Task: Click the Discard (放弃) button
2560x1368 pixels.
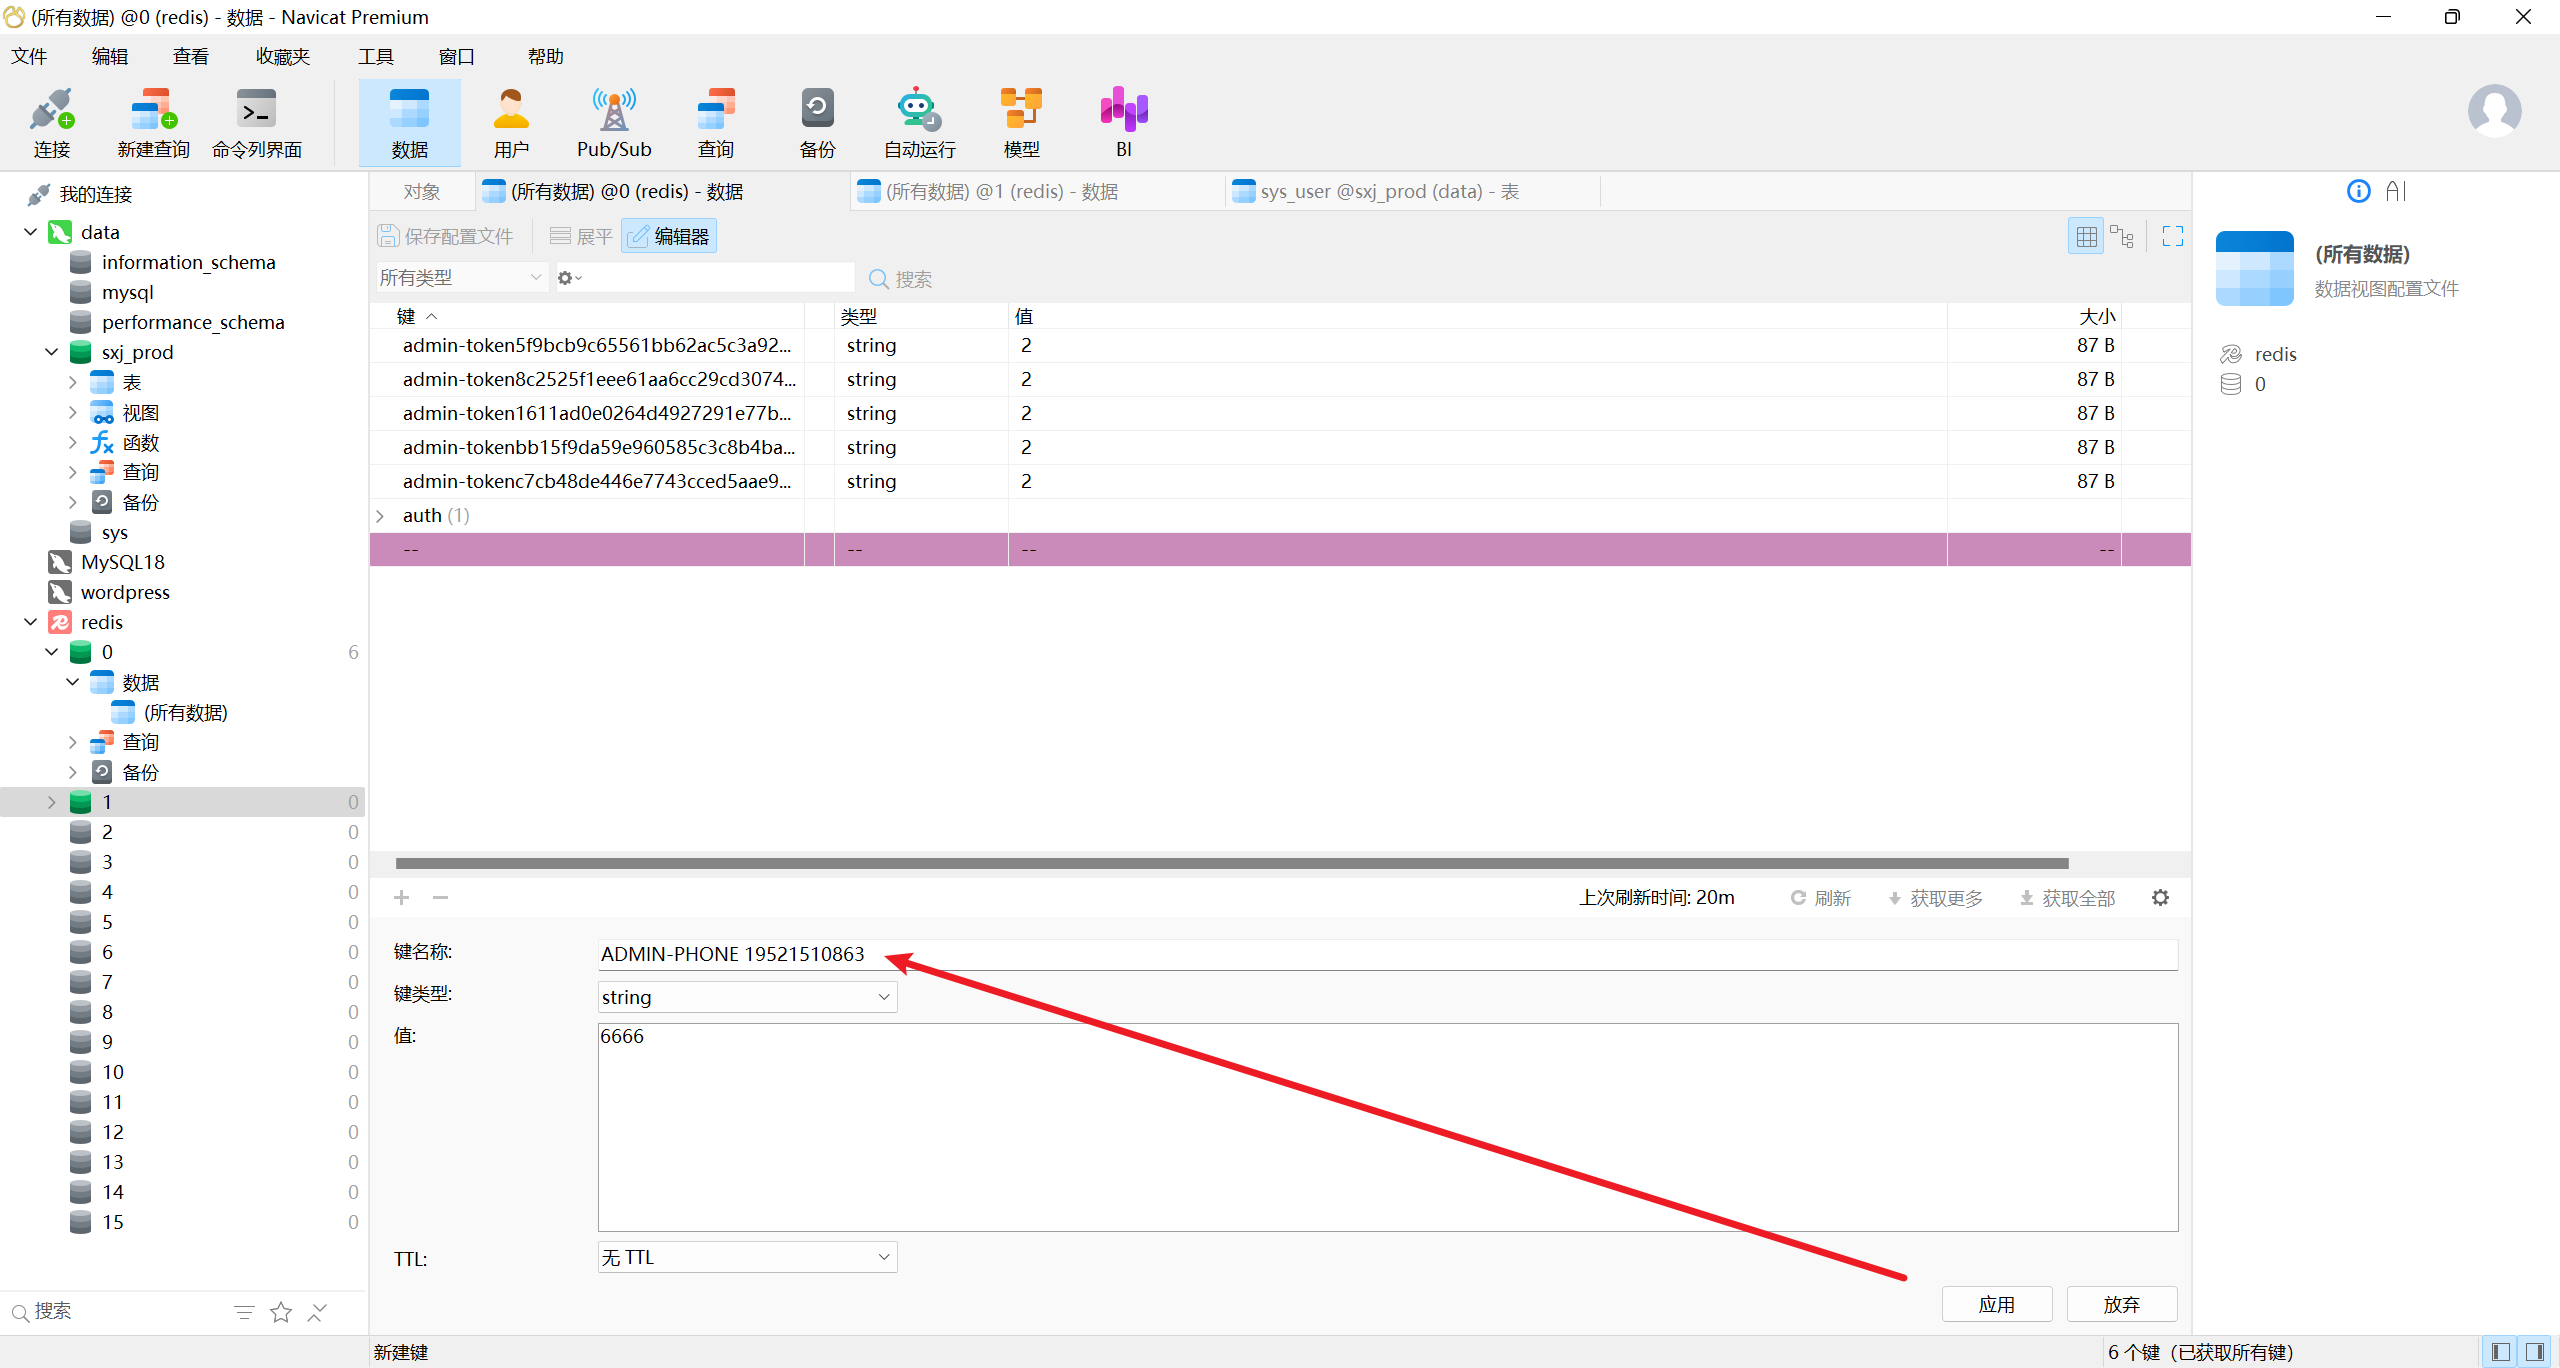Action: pyautogui.click(x=2121, y=1304)
